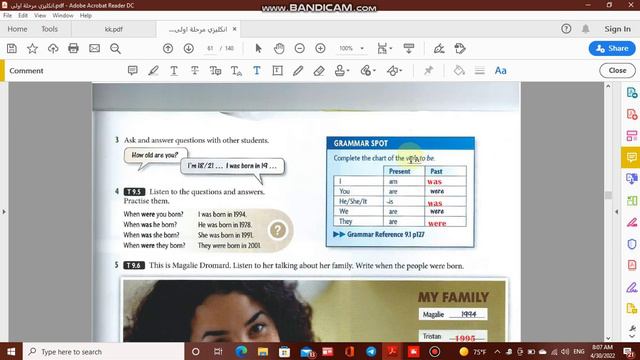Open the fit page options dropdown

(384, 49)
